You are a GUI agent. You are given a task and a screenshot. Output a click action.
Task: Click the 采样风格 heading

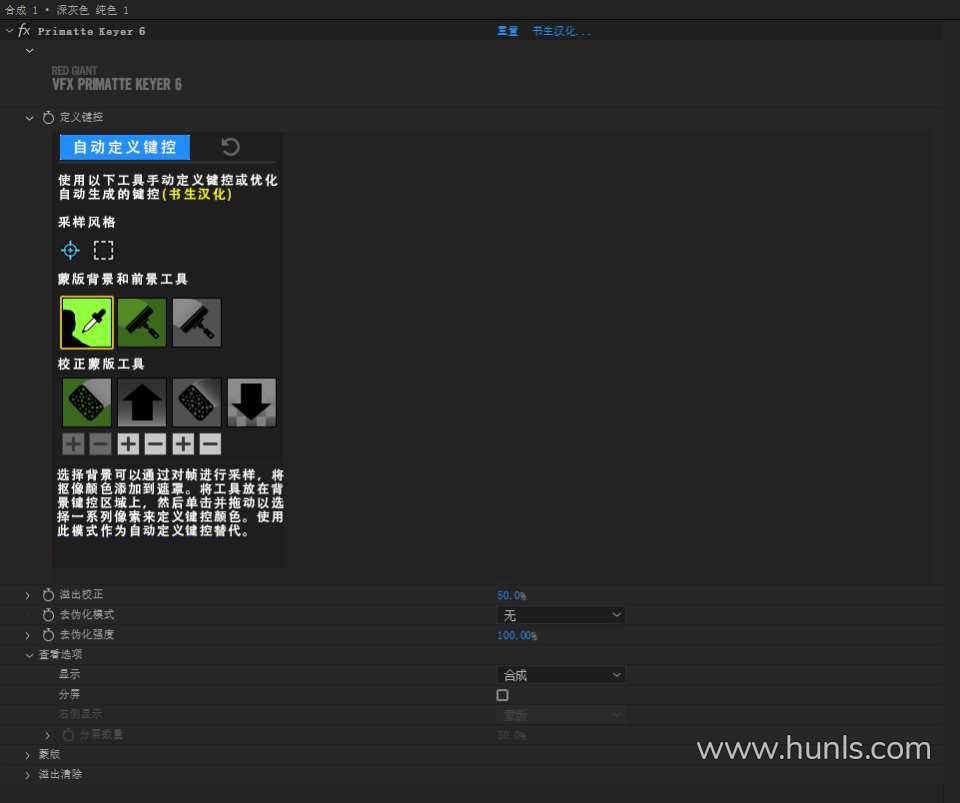point(87,222)
